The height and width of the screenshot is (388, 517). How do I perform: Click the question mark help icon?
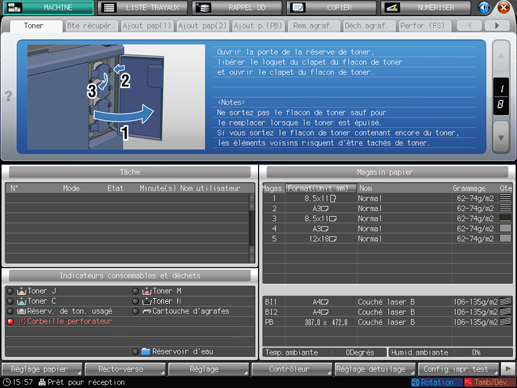(8, 96)
